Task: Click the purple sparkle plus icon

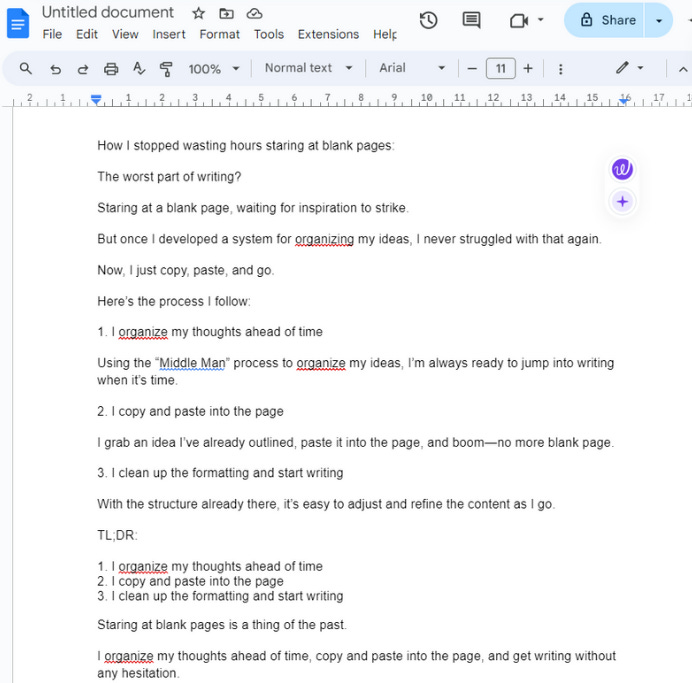Action: click(622, 202)
